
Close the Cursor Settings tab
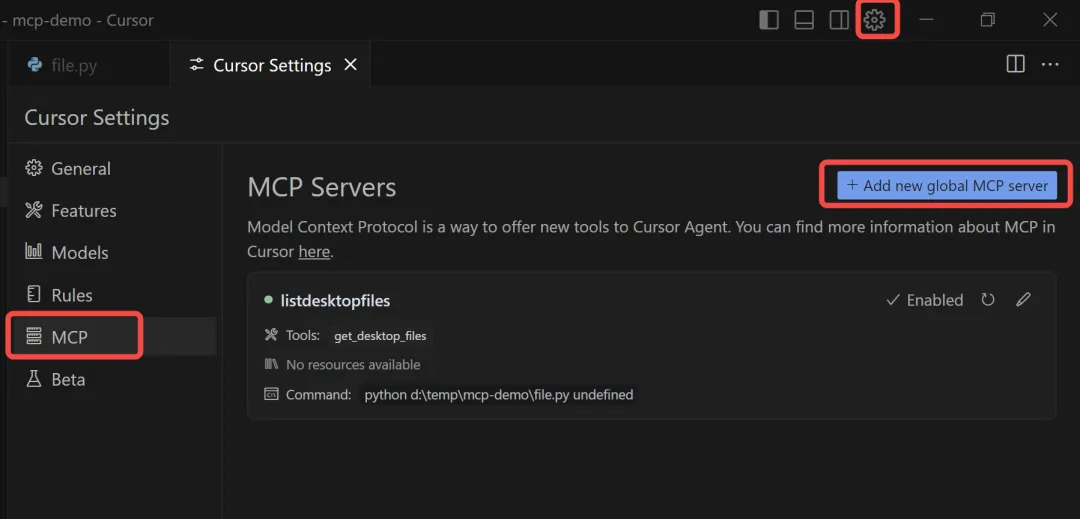(351, 65)
